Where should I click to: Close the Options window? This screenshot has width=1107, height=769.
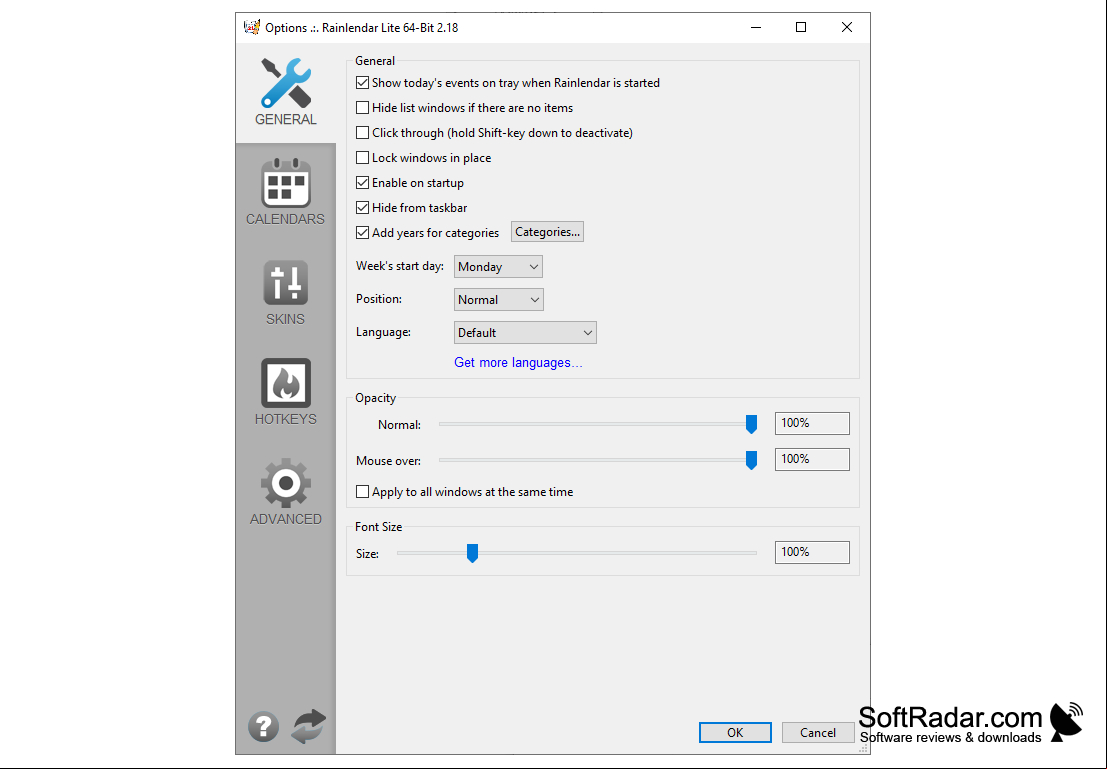(x=846, y=28)
